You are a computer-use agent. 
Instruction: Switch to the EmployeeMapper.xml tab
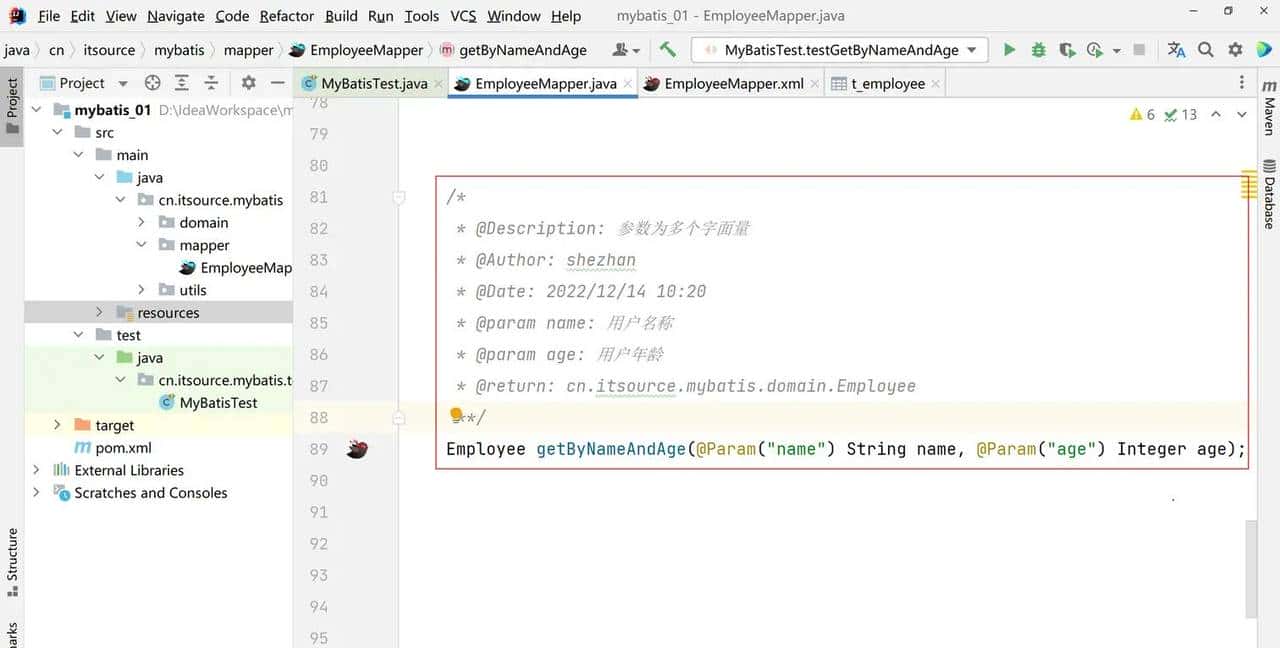pyautogui.click(x=731, y=84)
